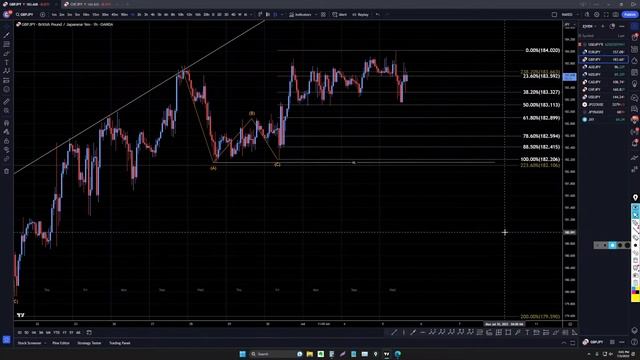Open the user profile avatar menu
640x360 pixels.
(x=7, y=15)
